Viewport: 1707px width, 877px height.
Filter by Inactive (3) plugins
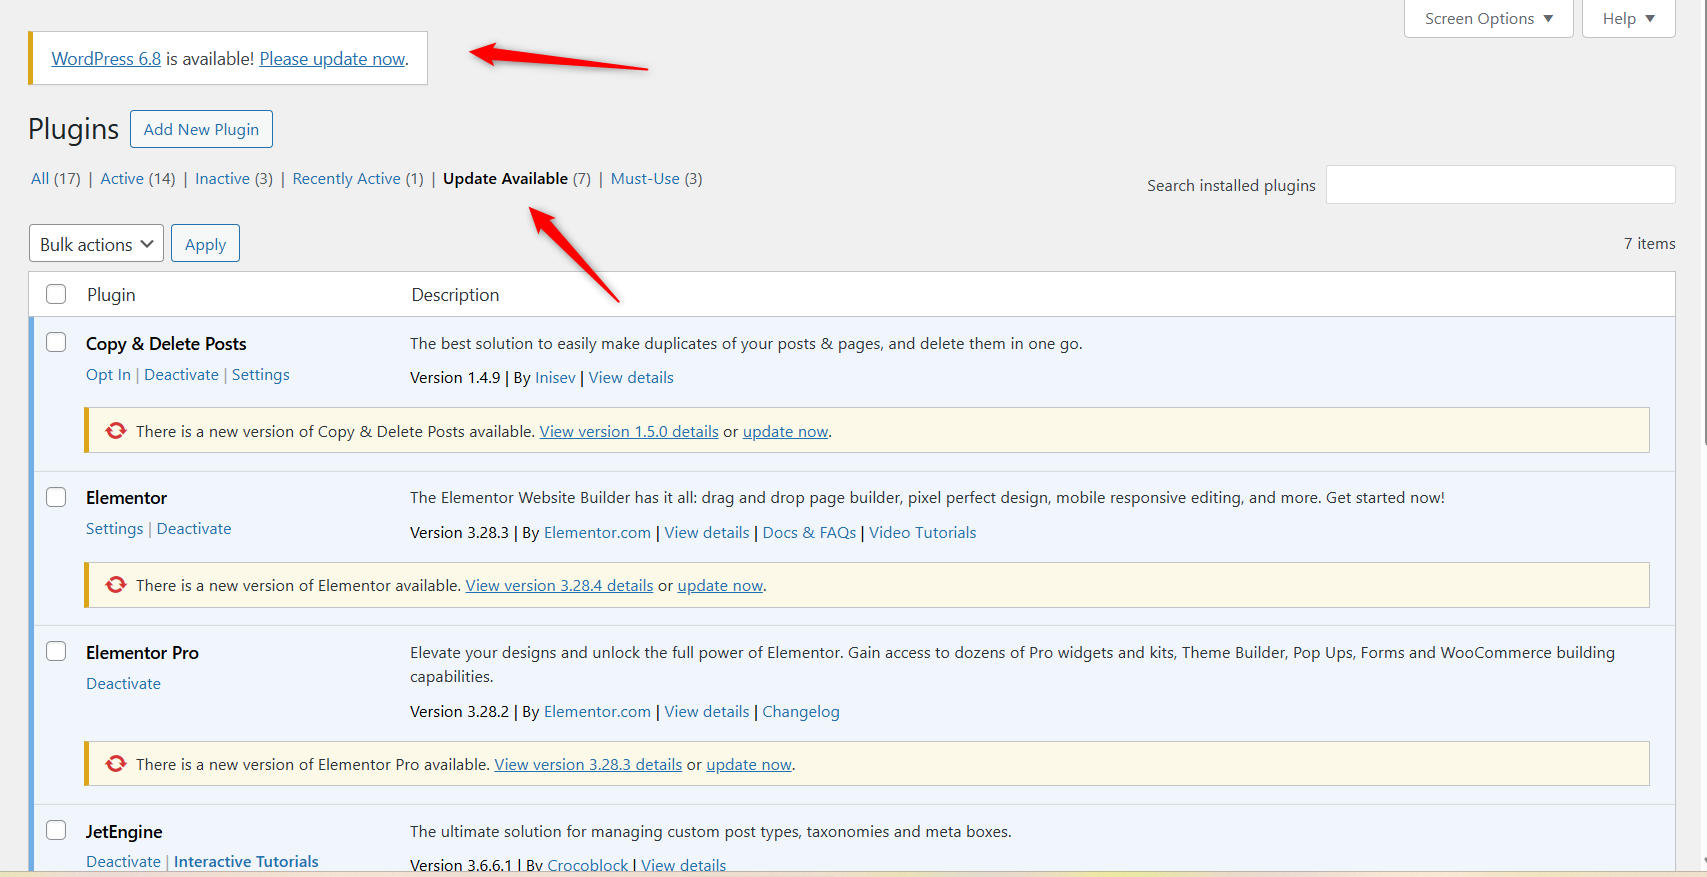point(234,179)
